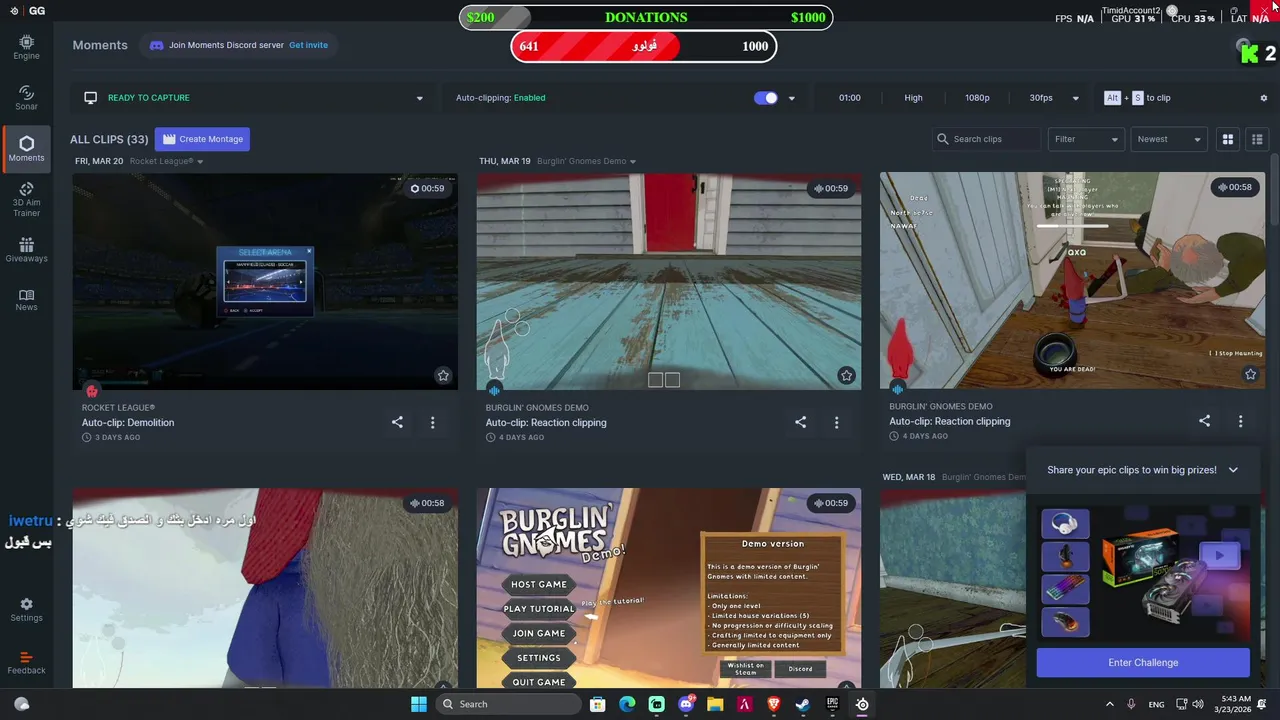Select the 1080p resolution setting

(977, 98)
